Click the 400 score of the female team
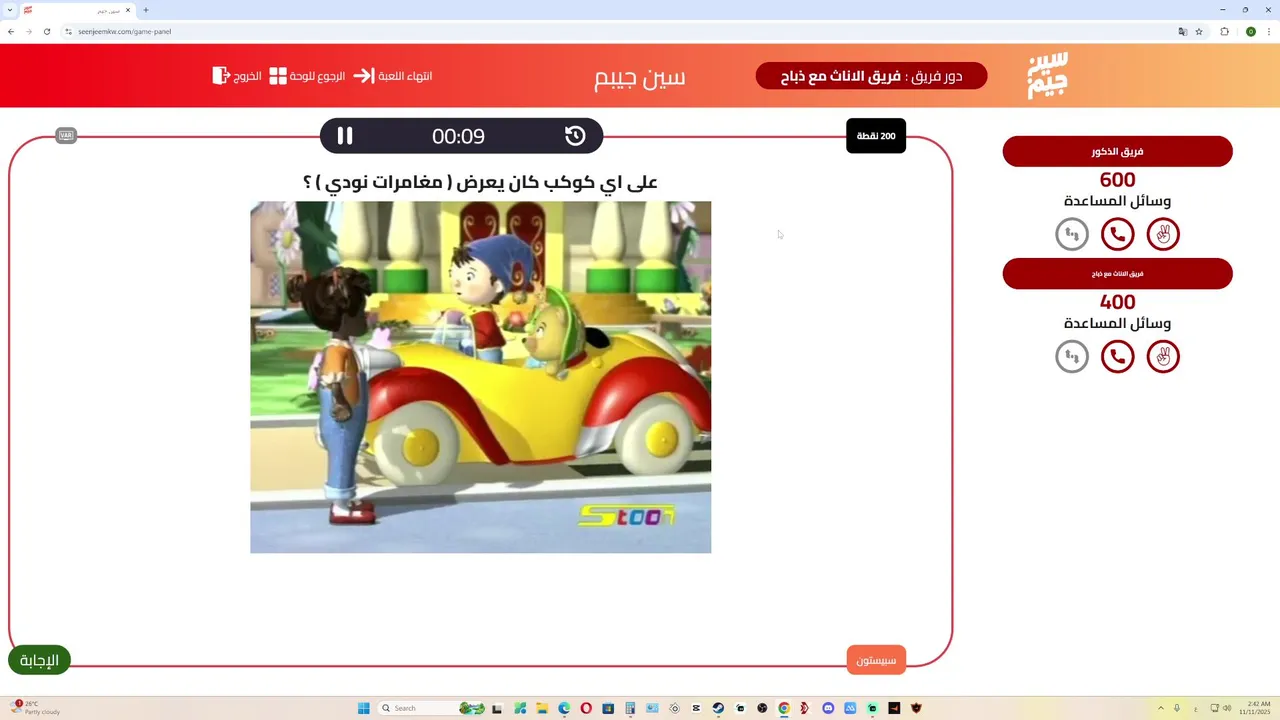The height and width of the screenshot is (720, 1280). tap(1117, 302)
